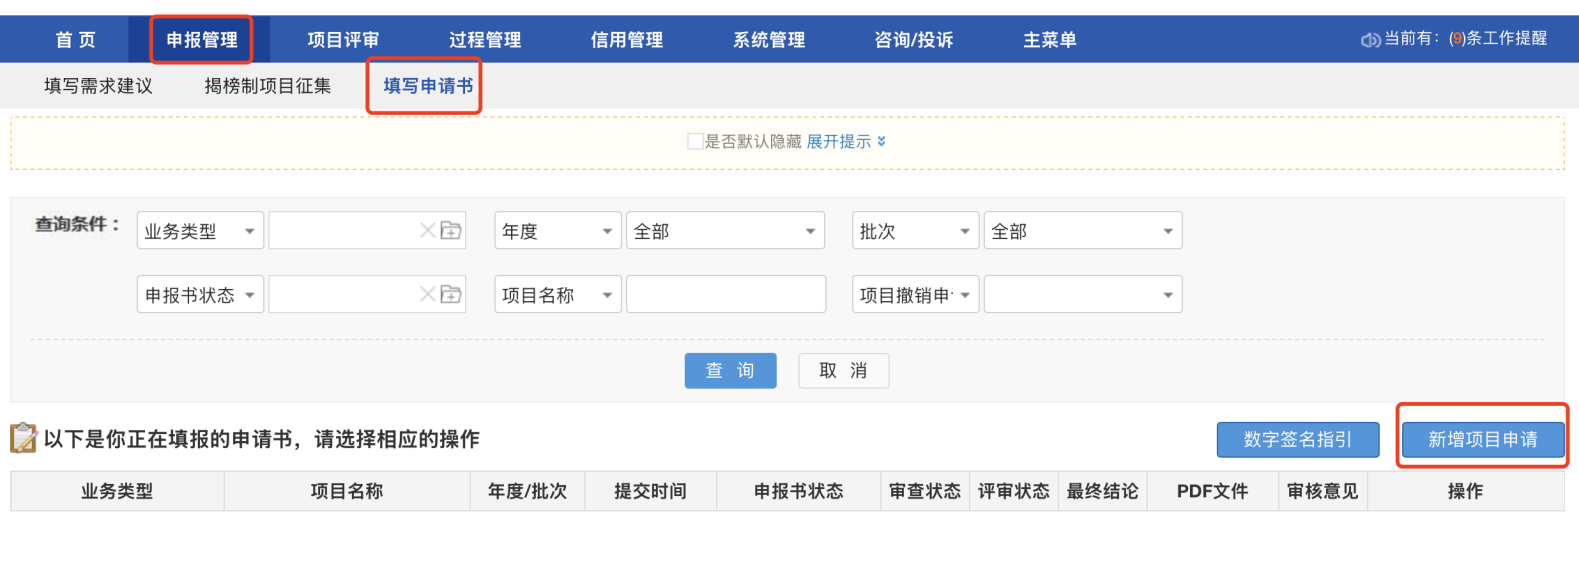This screenshot has width=1579, height=583.
Task: Clear the 申报书状态 value with the X icon
Action: pos(427,295)
